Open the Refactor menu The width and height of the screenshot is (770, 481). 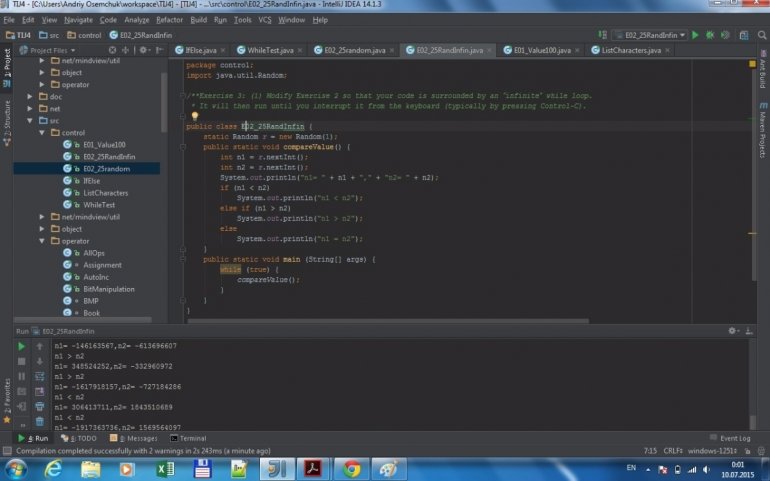pos(170,19)
